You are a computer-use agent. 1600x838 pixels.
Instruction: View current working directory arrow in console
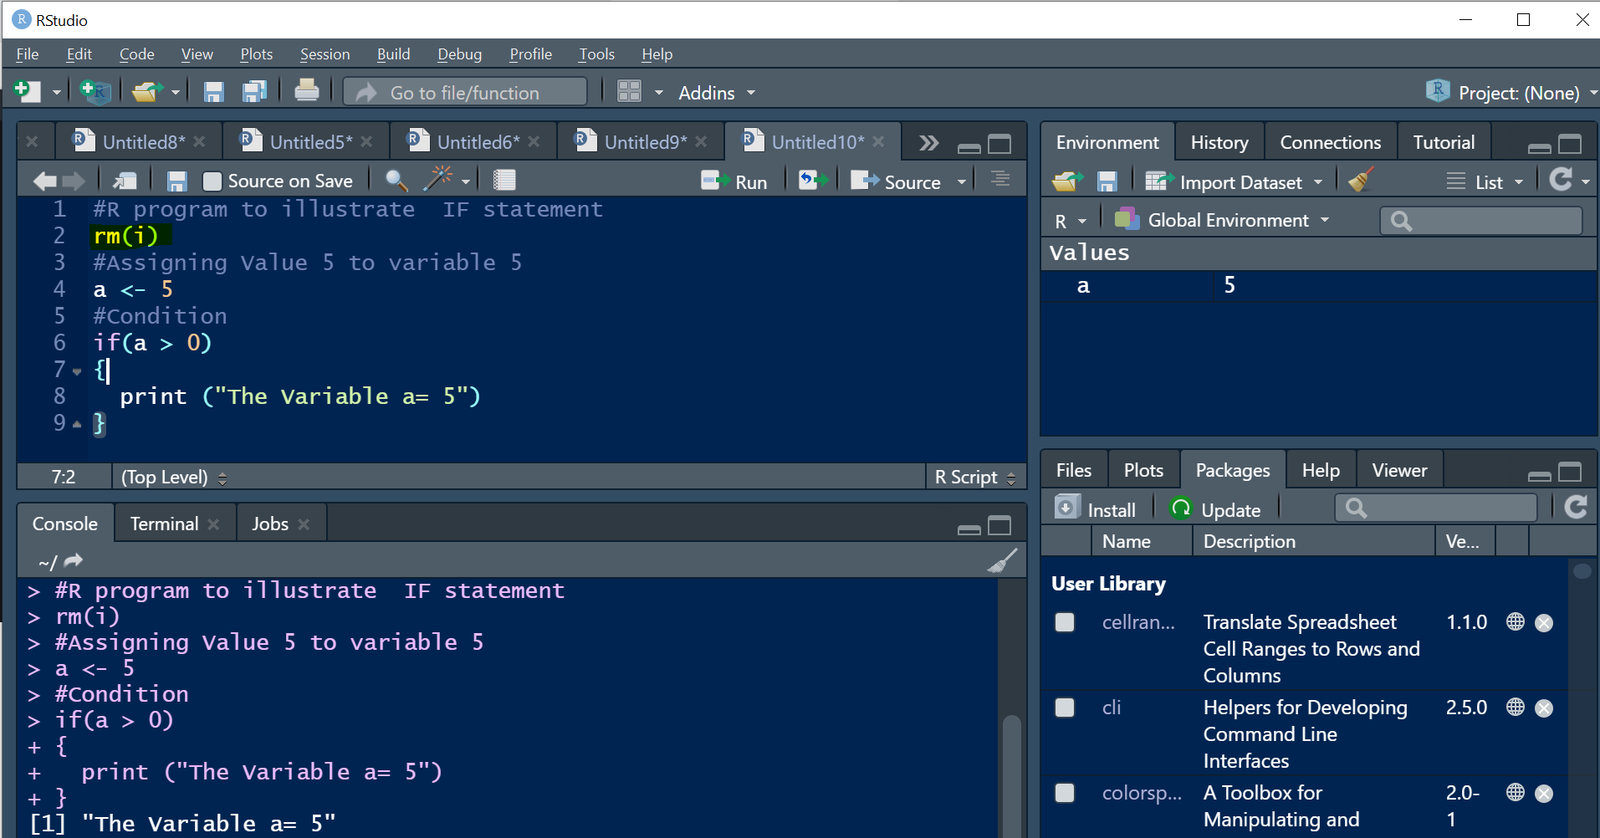click(x=73, y=561)
